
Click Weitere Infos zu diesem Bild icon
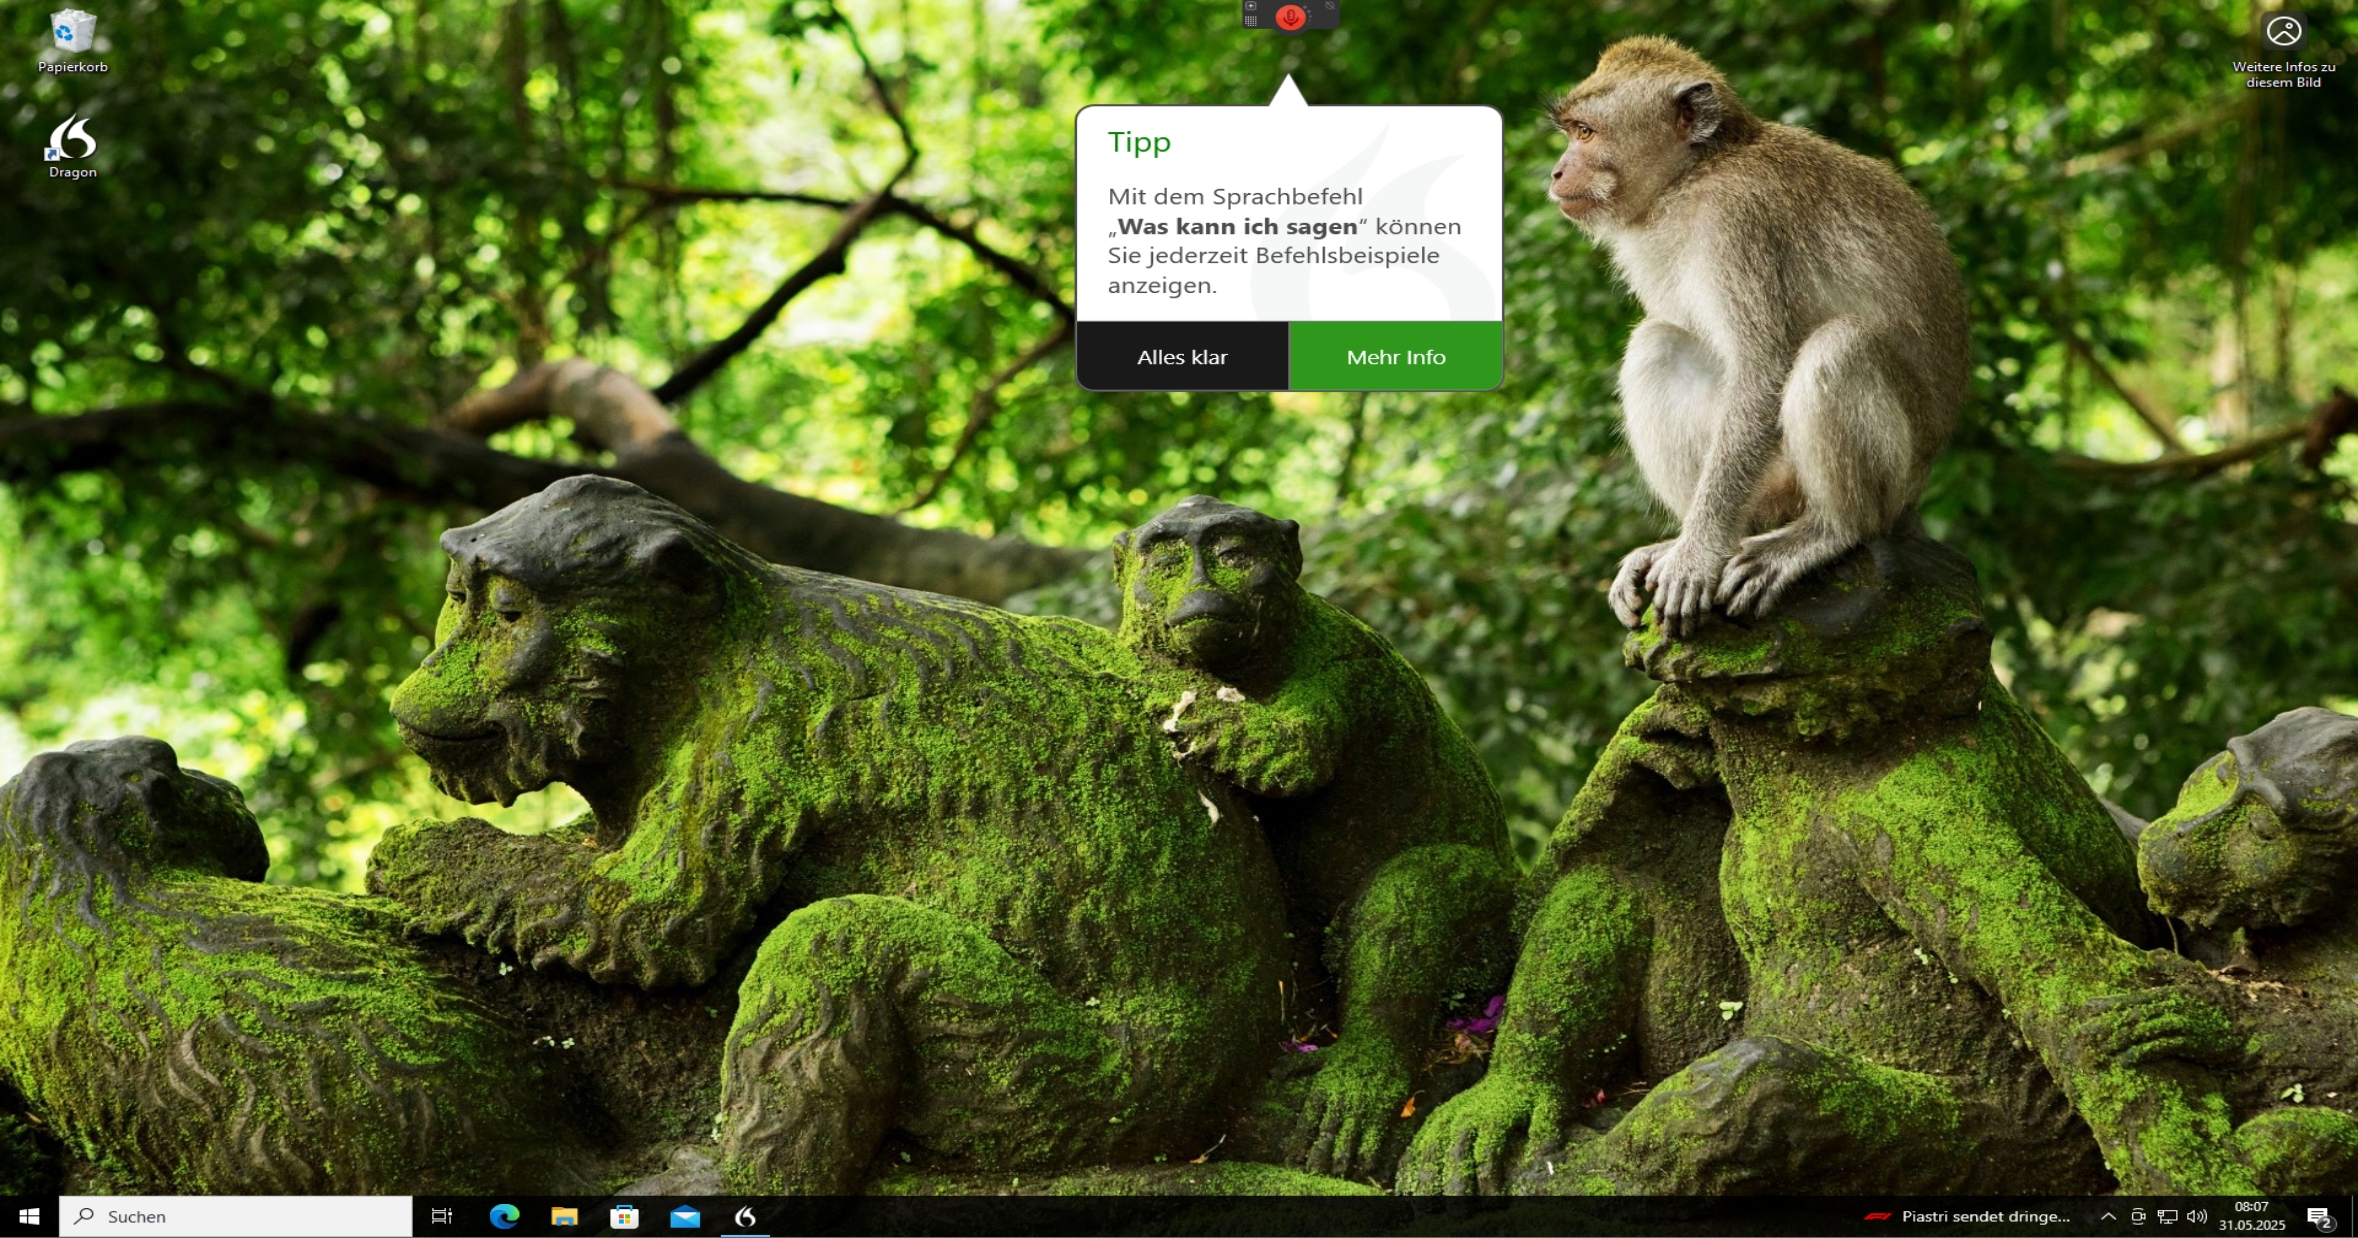pyautogui.click(x=2283, y=33)
